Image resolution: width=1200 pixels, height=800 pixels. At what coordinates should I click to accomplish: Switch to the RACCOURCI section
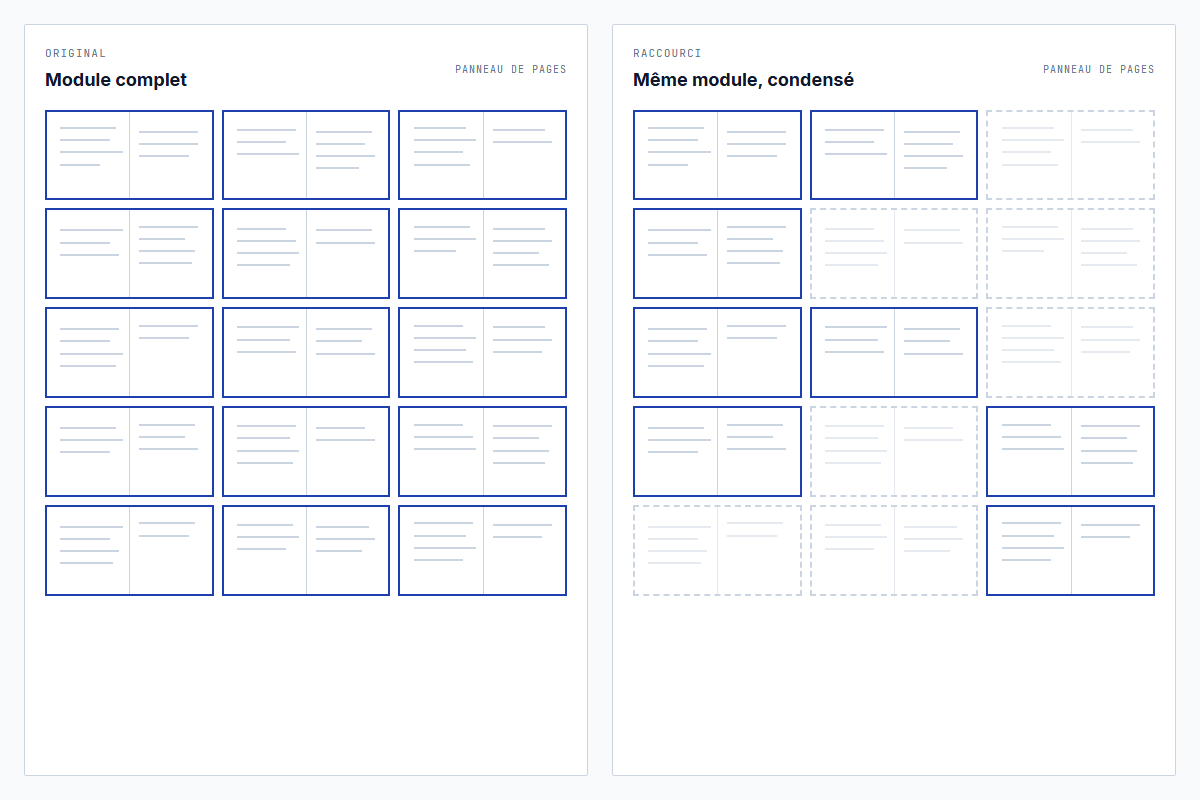click(668, 53)
